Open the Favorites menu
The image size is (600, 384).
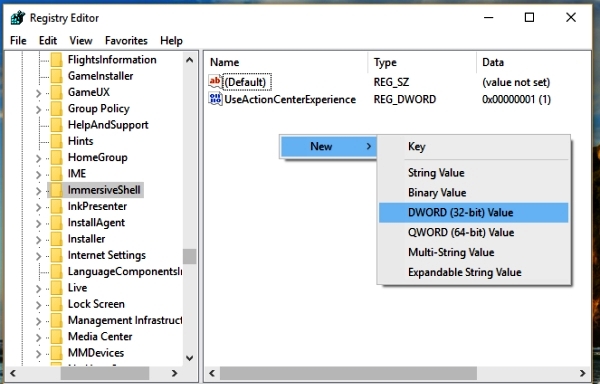pyautogui.click(x=126, y=41)
